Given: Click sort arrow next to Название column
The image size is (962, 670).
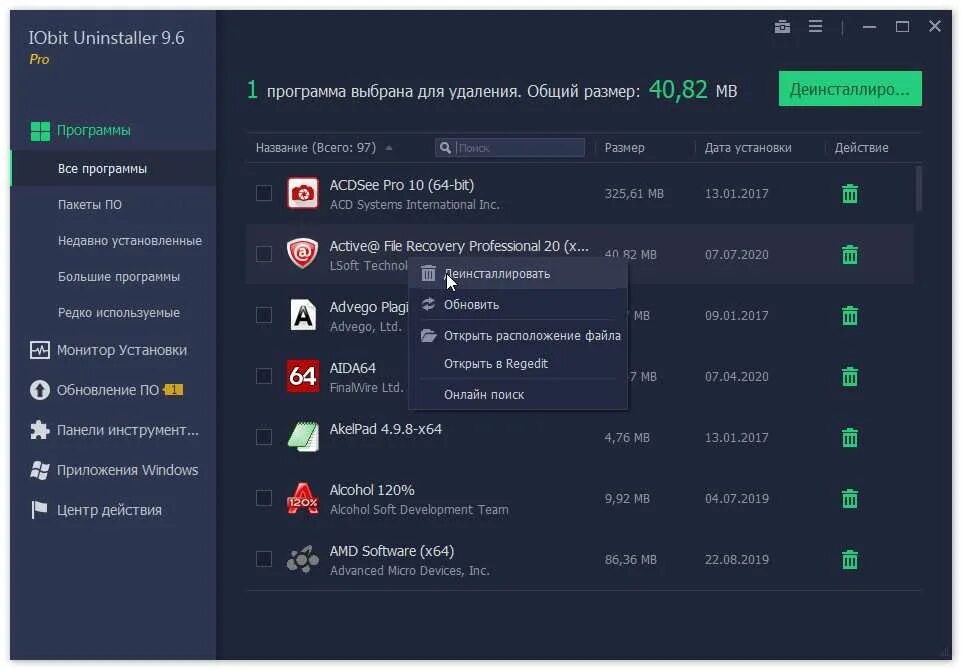Looking at the screenshot, I should click(389, 148).
